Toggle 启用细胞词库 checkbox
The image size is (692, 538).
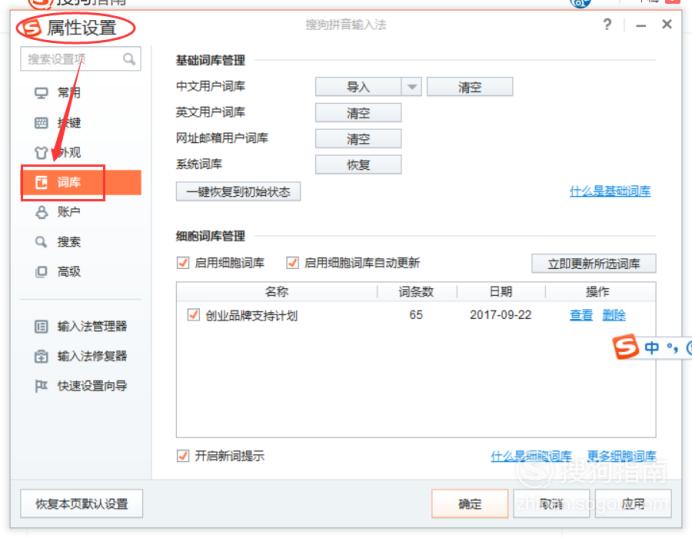click(183, 263)
